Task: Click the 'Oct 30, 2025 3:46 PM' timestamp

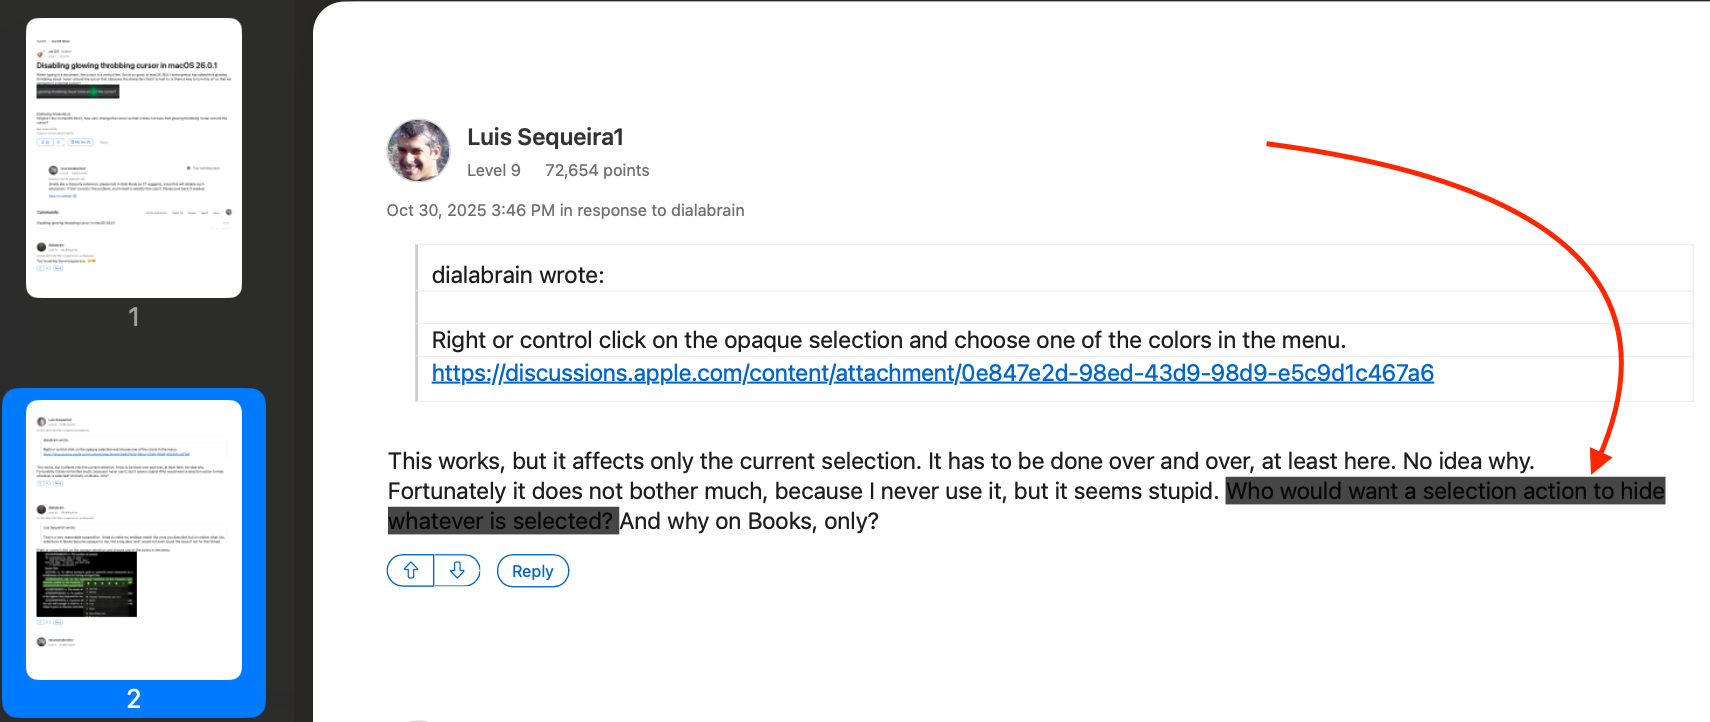Action: 470,210
